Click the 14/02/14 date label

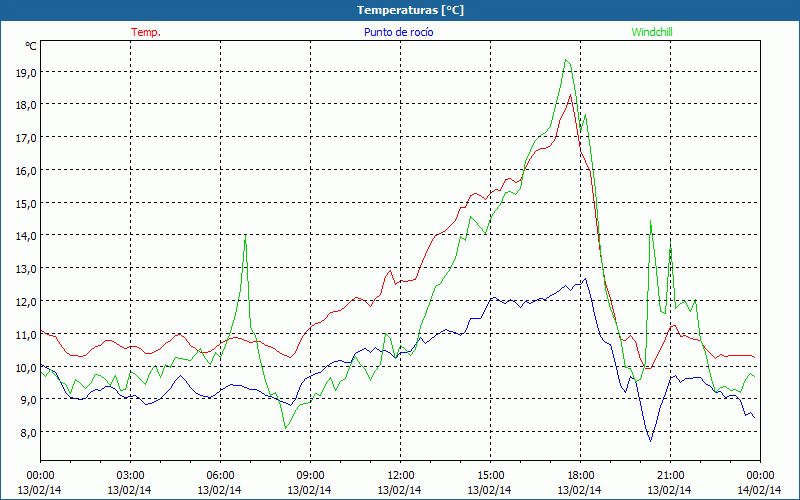pos(759,490)
